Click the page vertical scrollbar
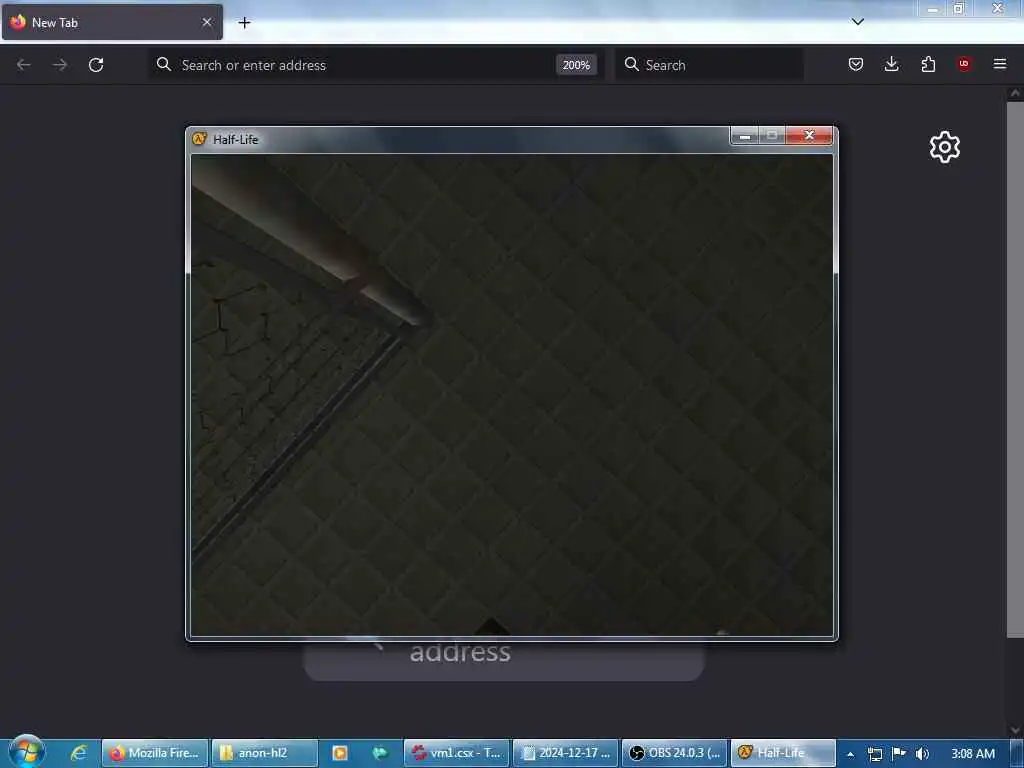 point(1015,369)
